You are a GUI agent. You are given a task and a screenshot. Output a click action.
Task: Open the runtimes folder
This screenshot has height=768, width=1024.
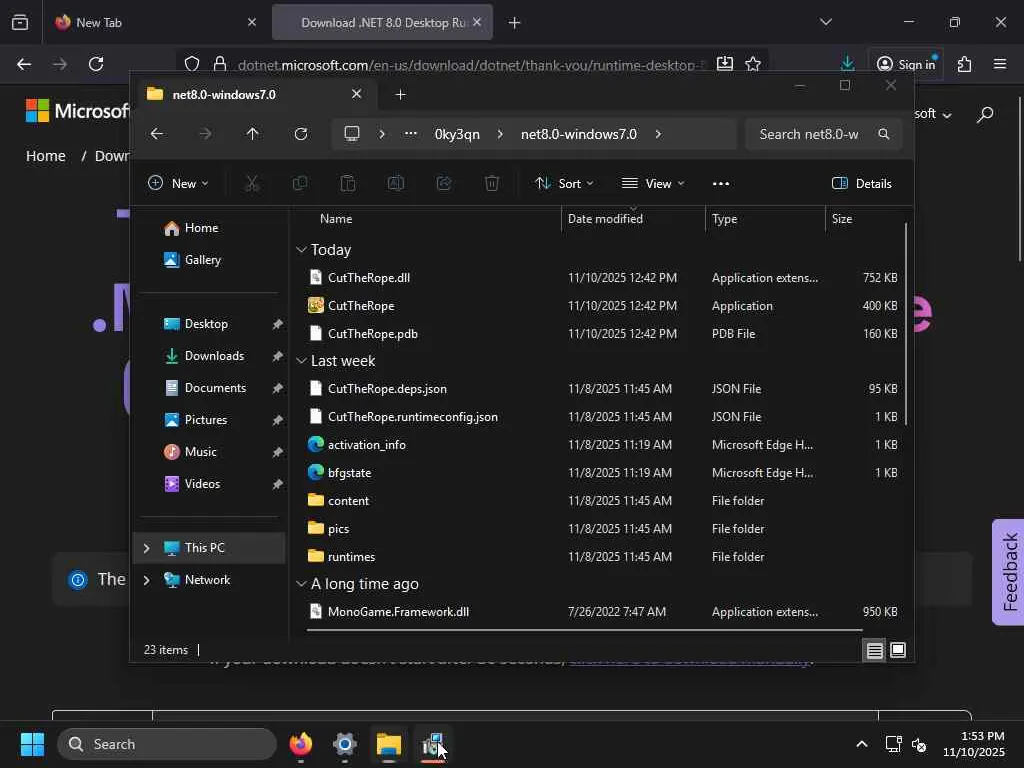[x=351, y=557]
